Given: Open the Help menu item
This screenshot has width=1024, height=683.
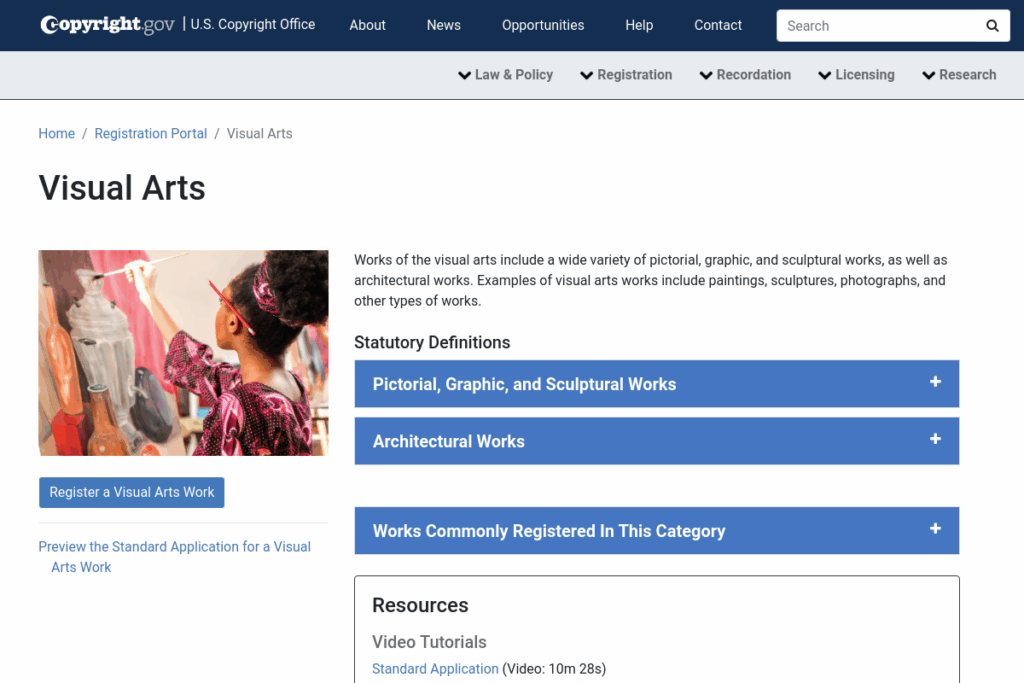Looking at the screenshot, I should coord(639,25).
